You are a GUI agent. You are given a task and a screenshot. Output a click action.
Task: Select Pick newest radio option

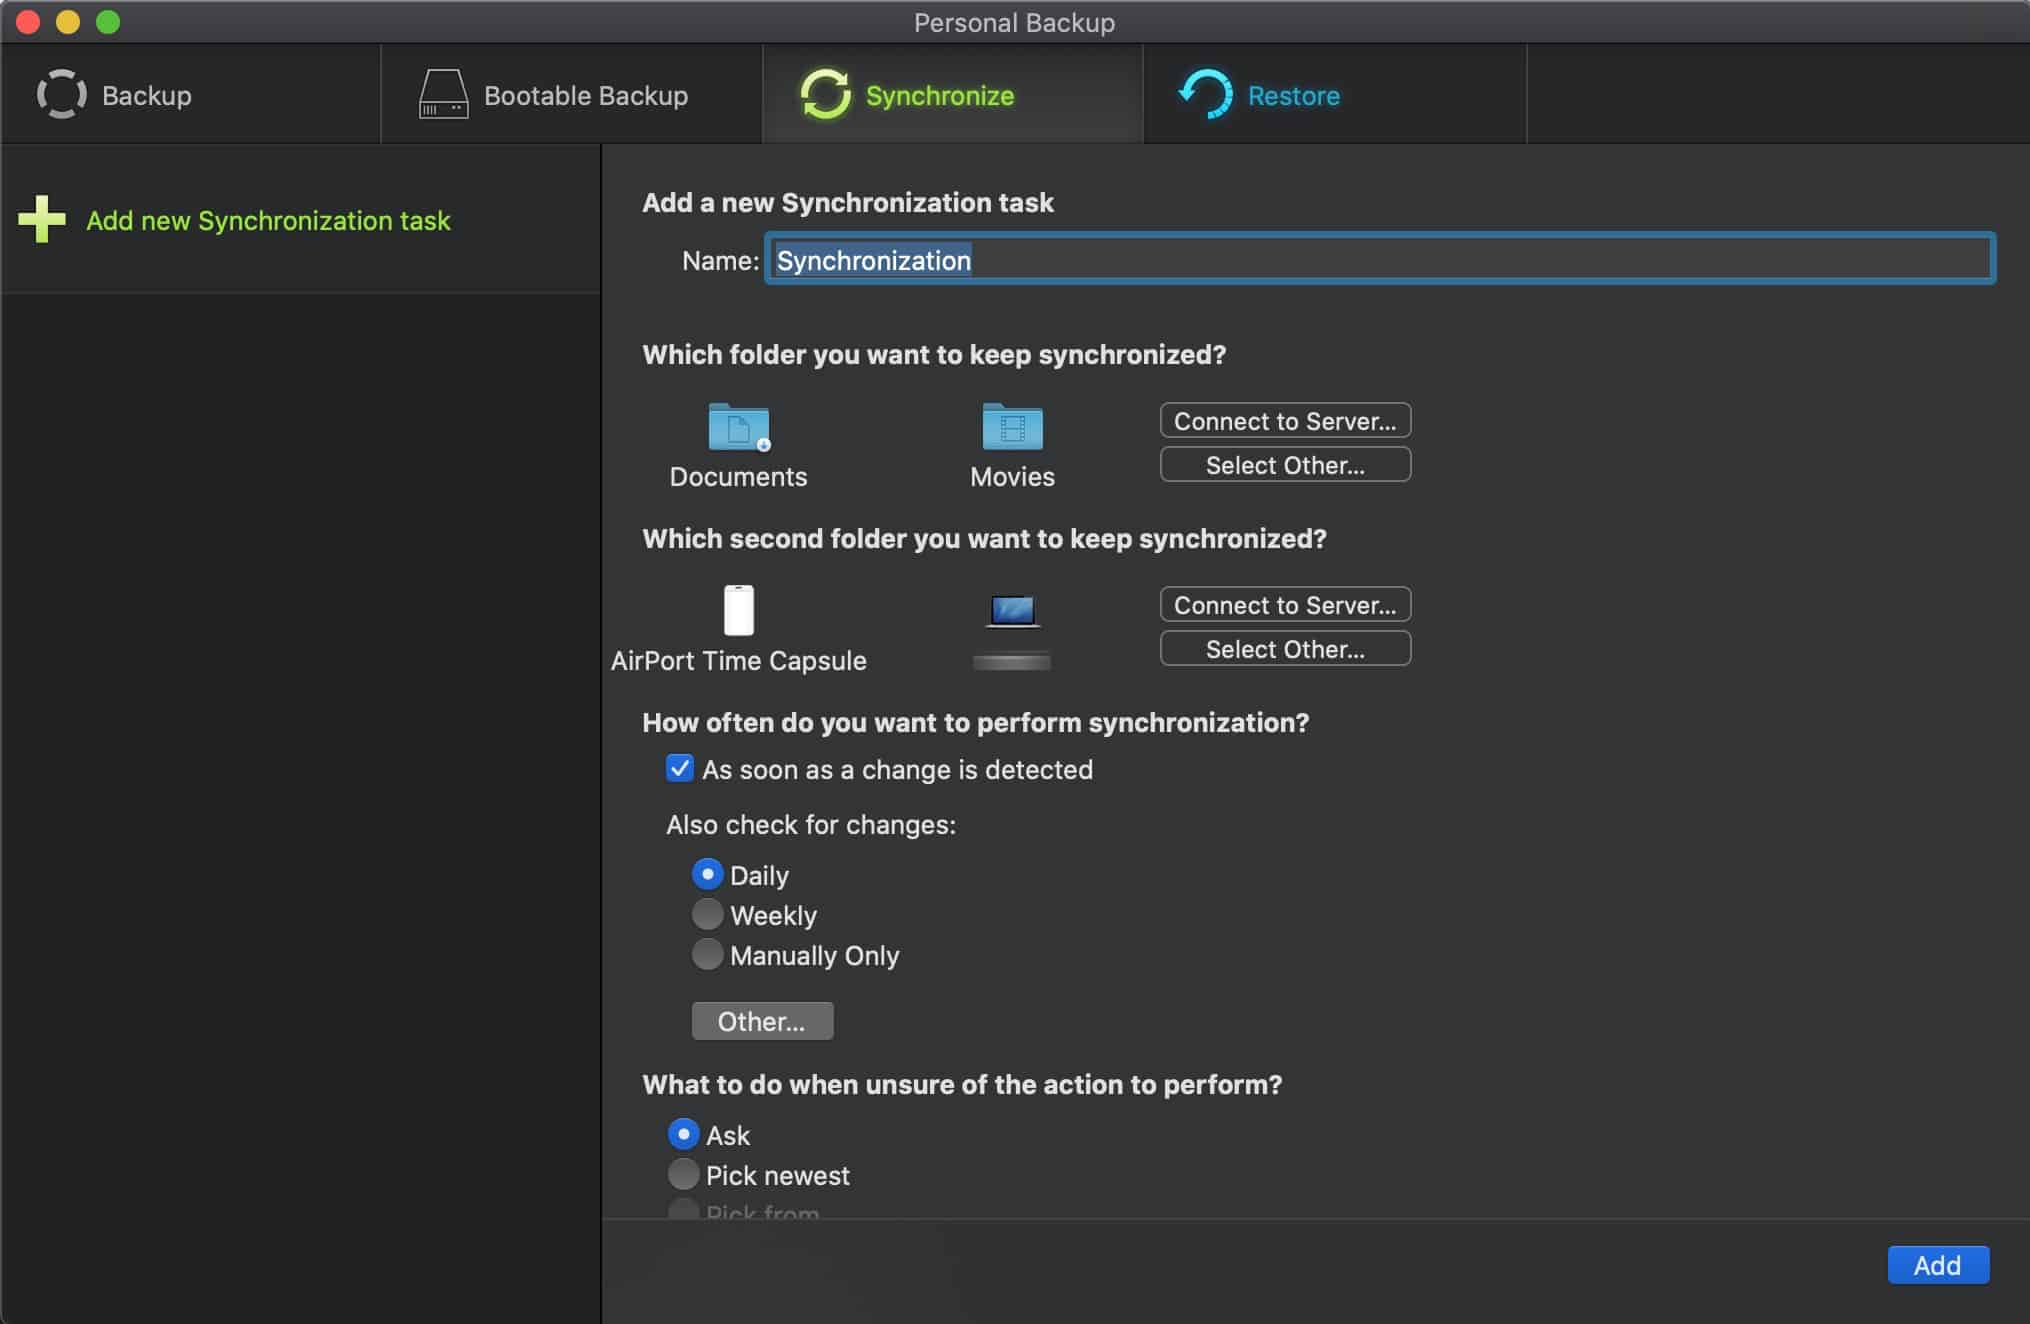coord(683,1174)
